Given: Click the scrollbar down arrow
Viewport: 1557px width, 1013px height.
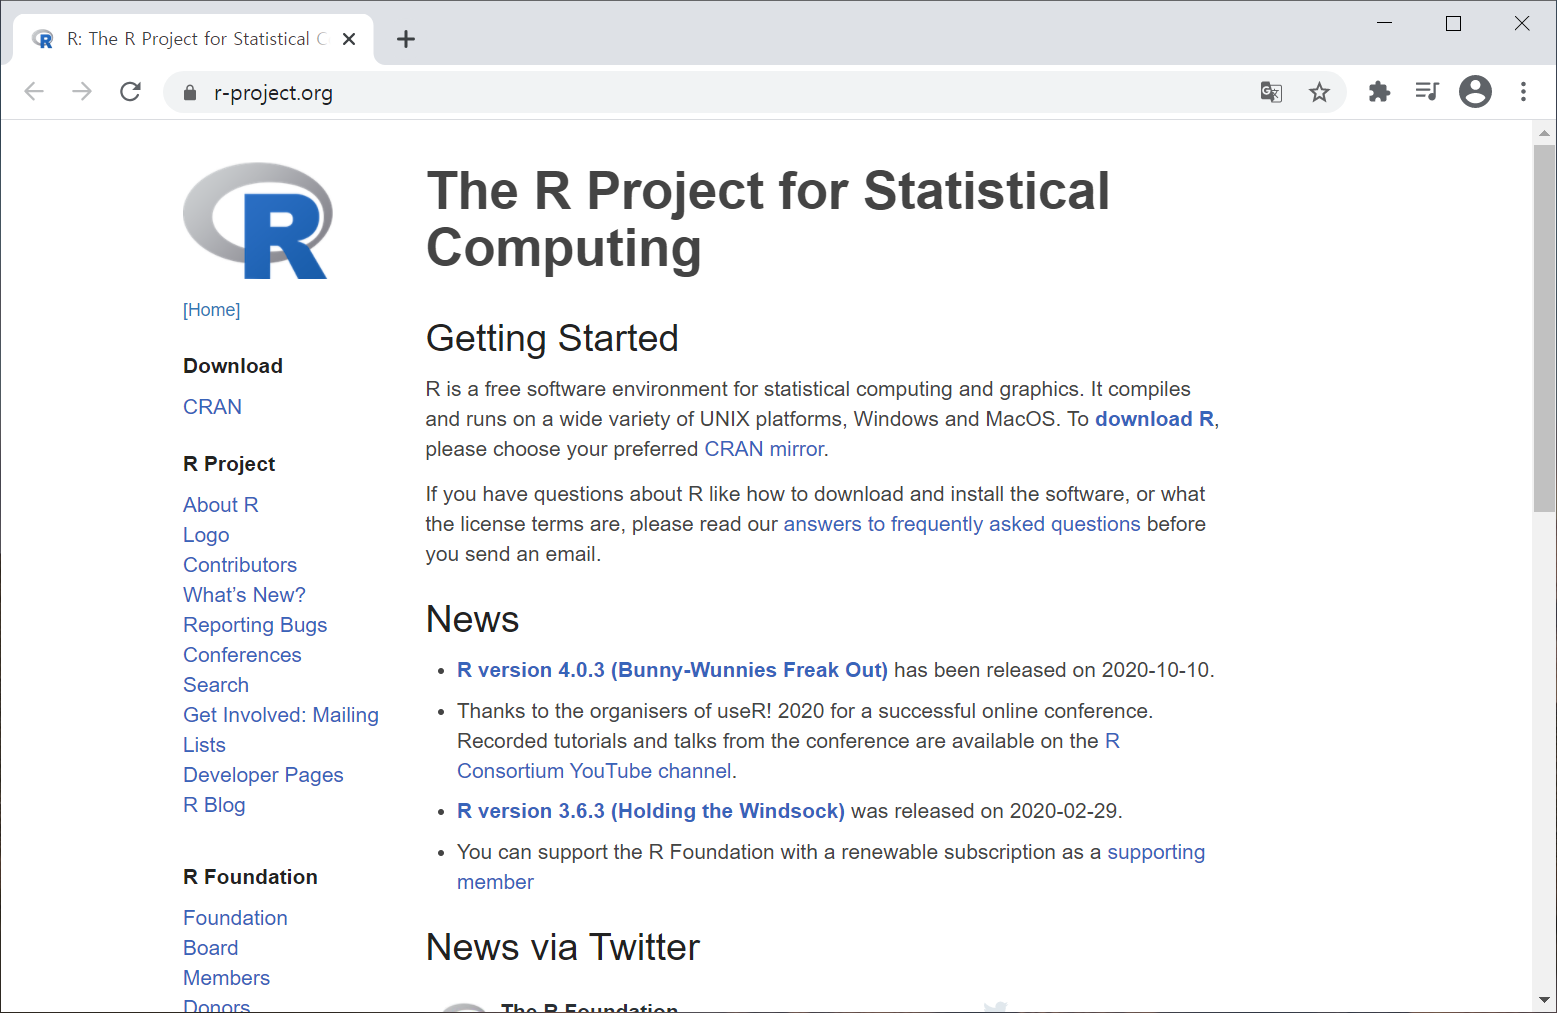Looking at the screenshot, I should (x=1544, y=1000).
